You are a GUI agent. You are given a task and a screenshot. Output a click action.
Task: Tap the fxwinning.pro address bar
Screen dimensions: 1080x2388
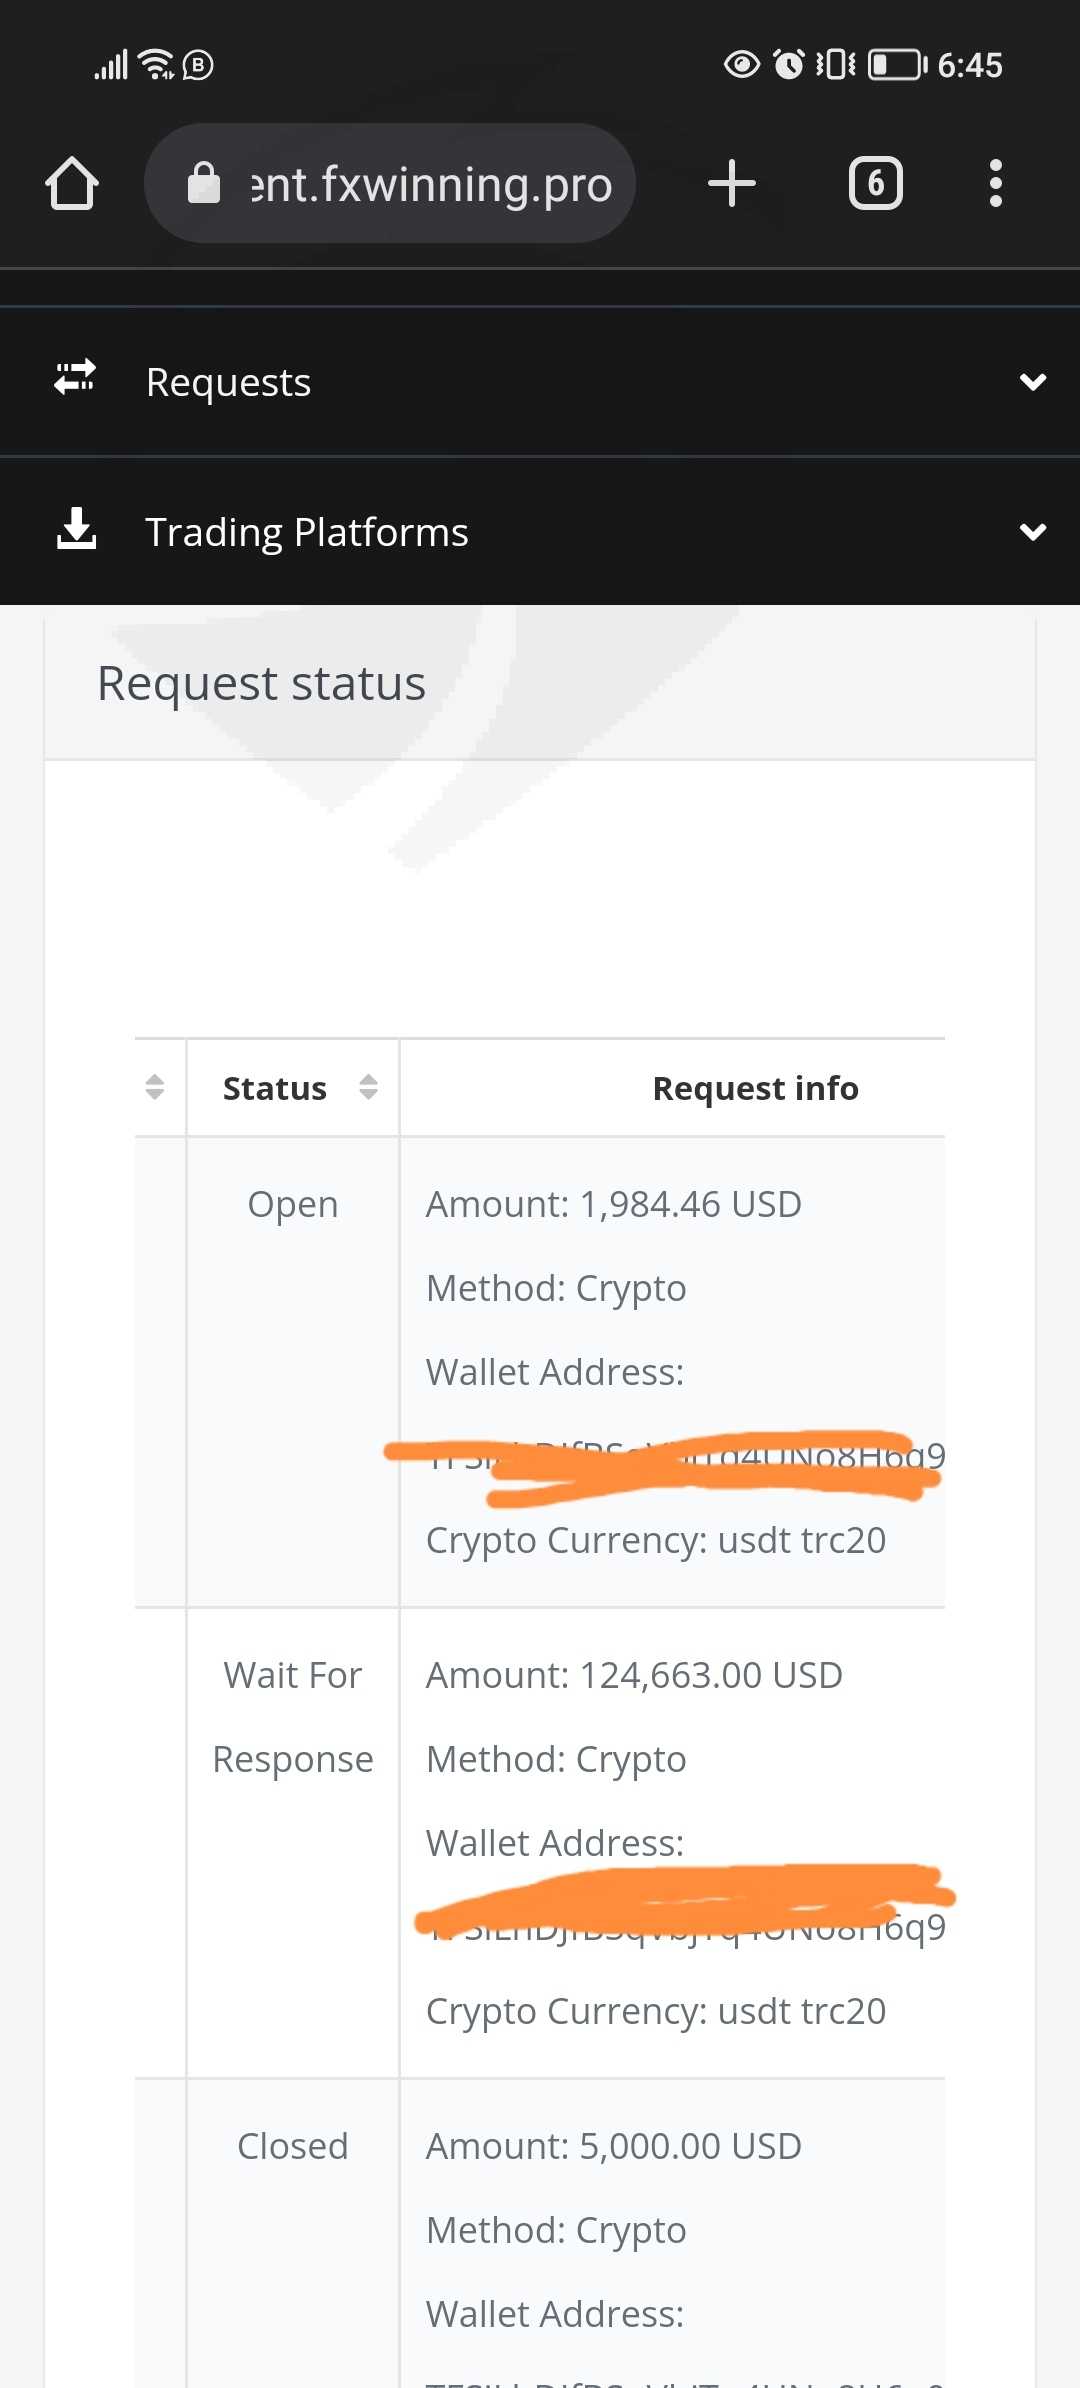point(430,184)
